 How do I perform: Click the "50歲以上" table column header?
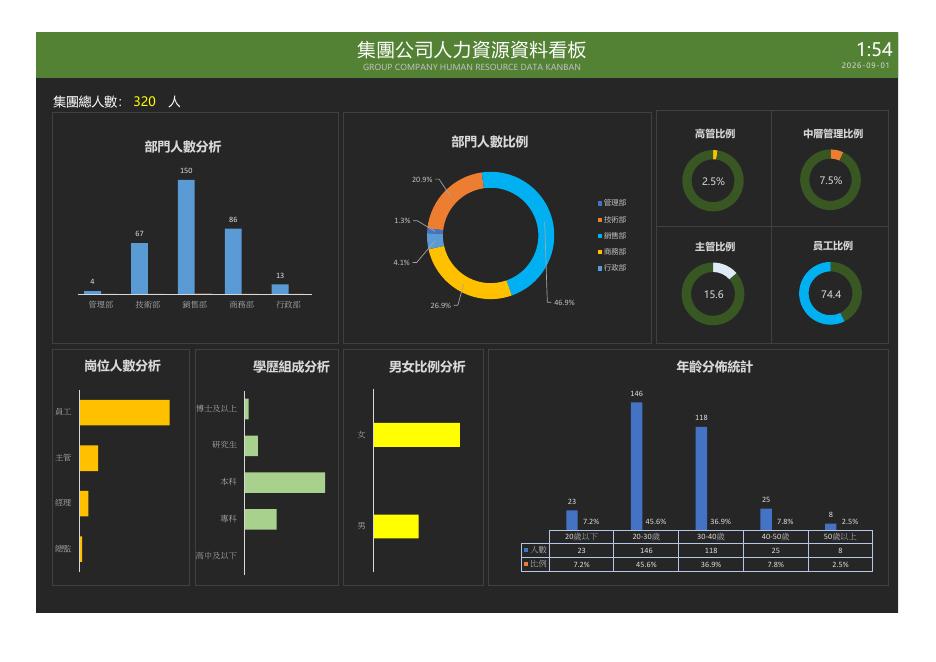click(x=840, y=537)
